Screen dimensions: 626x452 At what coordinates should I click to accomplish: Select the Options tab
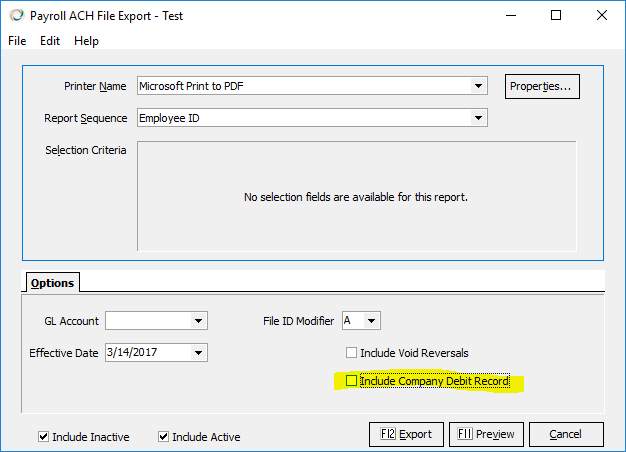(x=52, y=283)
